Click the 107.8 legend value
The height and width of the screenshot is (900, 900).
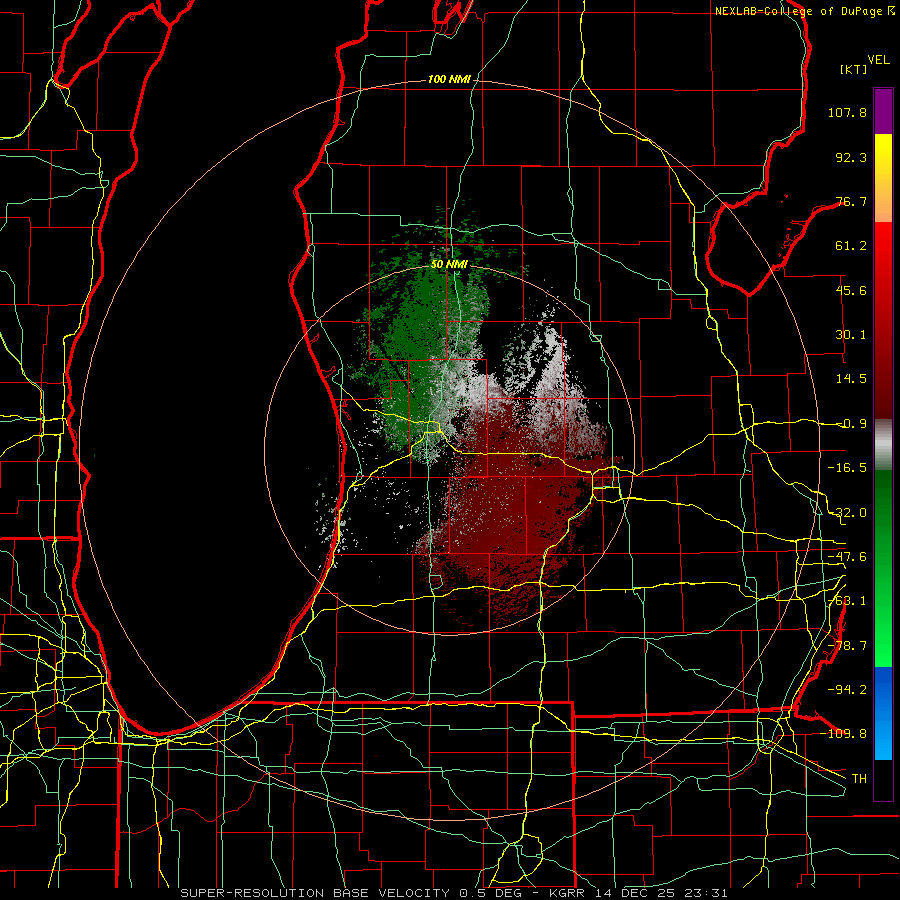[847, 112]
